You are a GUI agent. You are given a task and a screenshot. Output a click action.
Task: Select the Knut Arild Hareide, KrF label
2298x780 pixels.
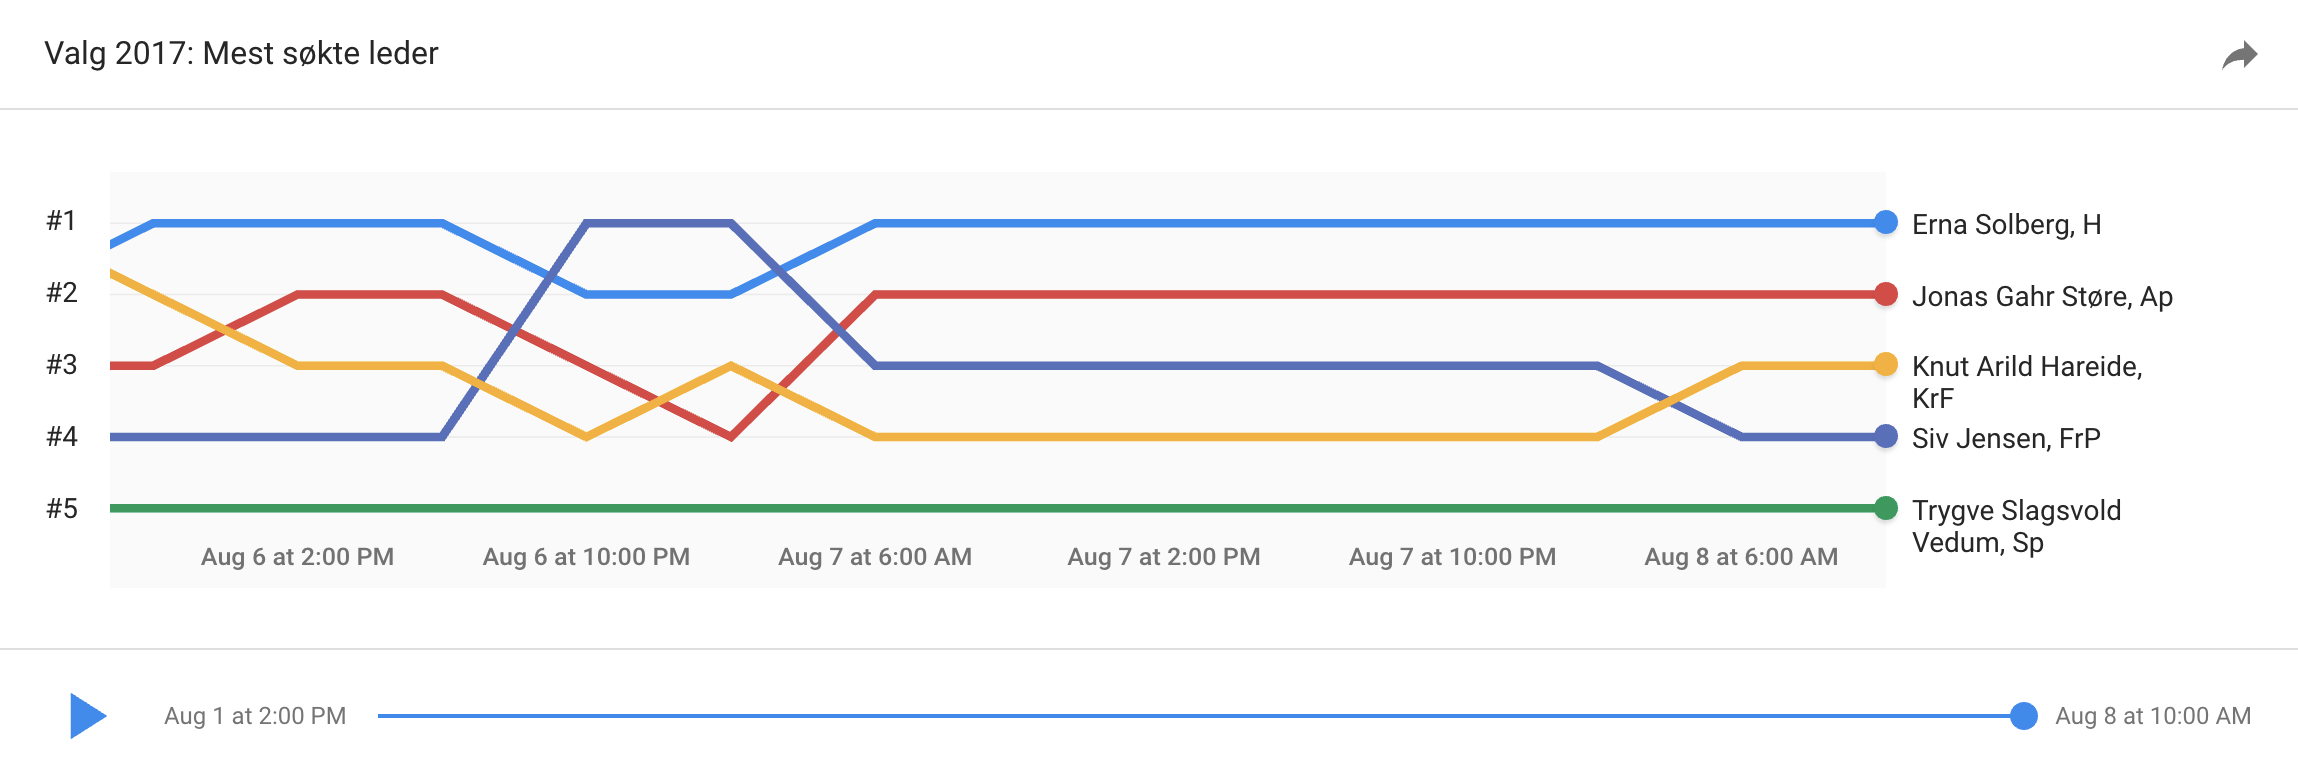[2027, 382]
